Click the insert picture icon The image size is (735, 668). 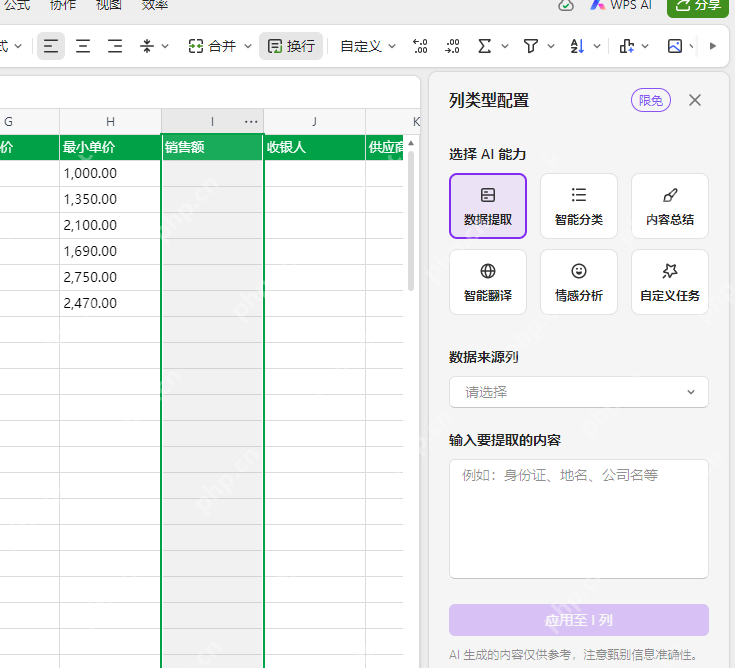(x=675, y=46)
